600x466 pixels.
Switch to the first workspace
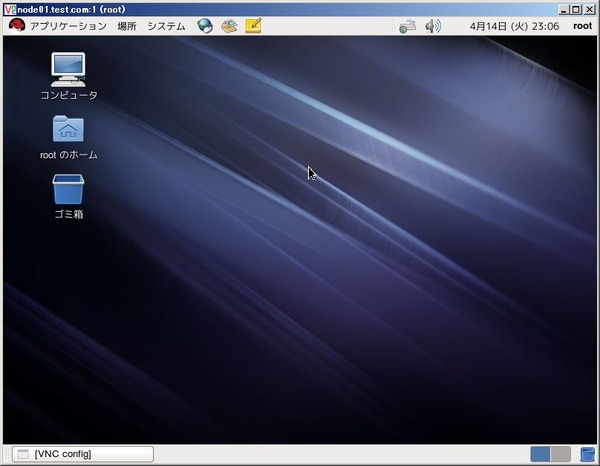(x=540, y=455)
